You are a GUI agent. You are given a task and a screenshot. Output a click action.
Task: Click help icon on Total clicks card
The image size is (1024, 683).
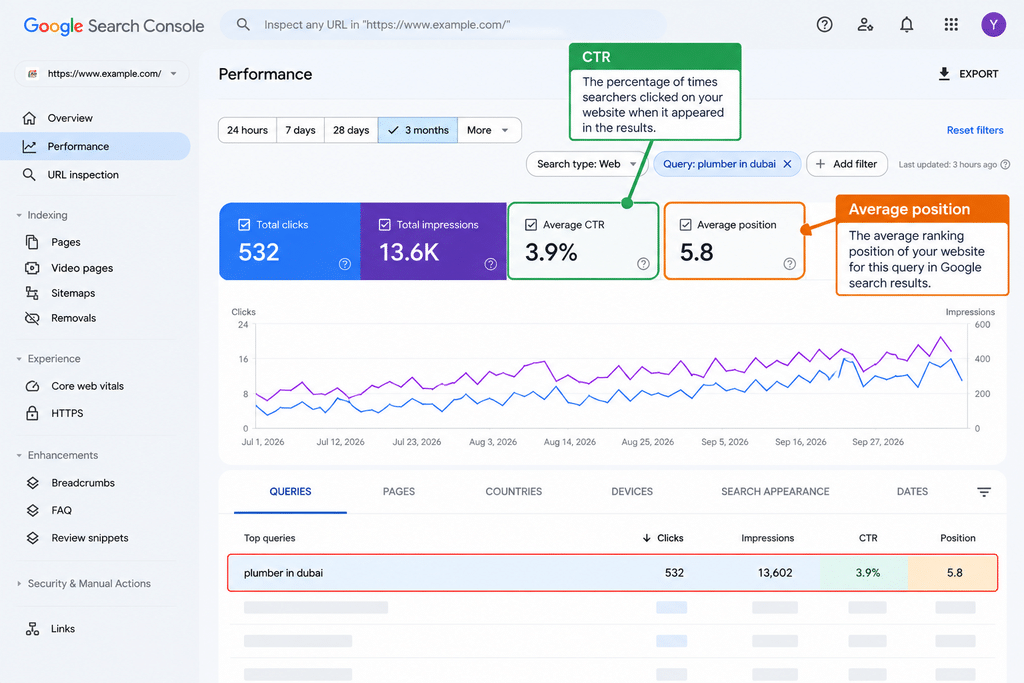tap(345, 264)
